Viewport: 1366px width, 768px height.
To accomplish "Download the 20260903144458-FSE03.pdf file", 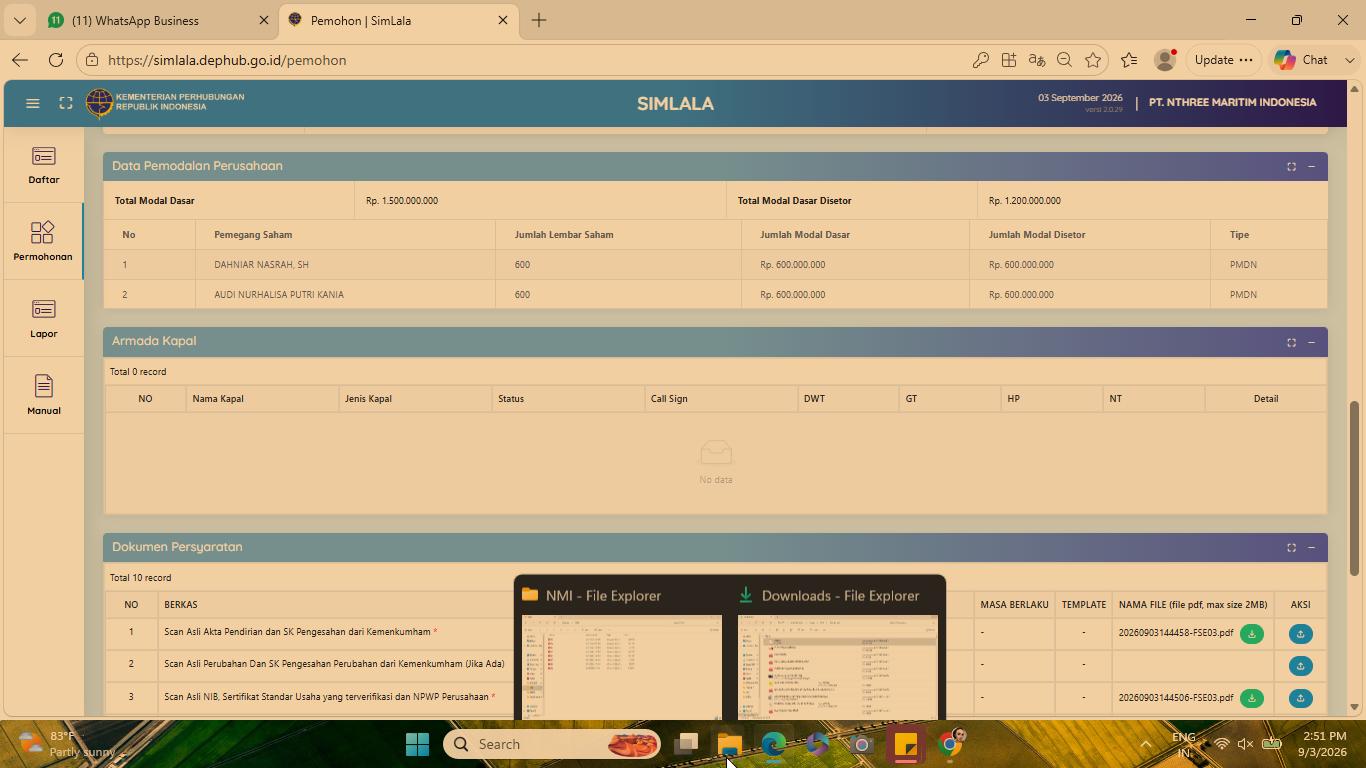I will (1251, 634).
